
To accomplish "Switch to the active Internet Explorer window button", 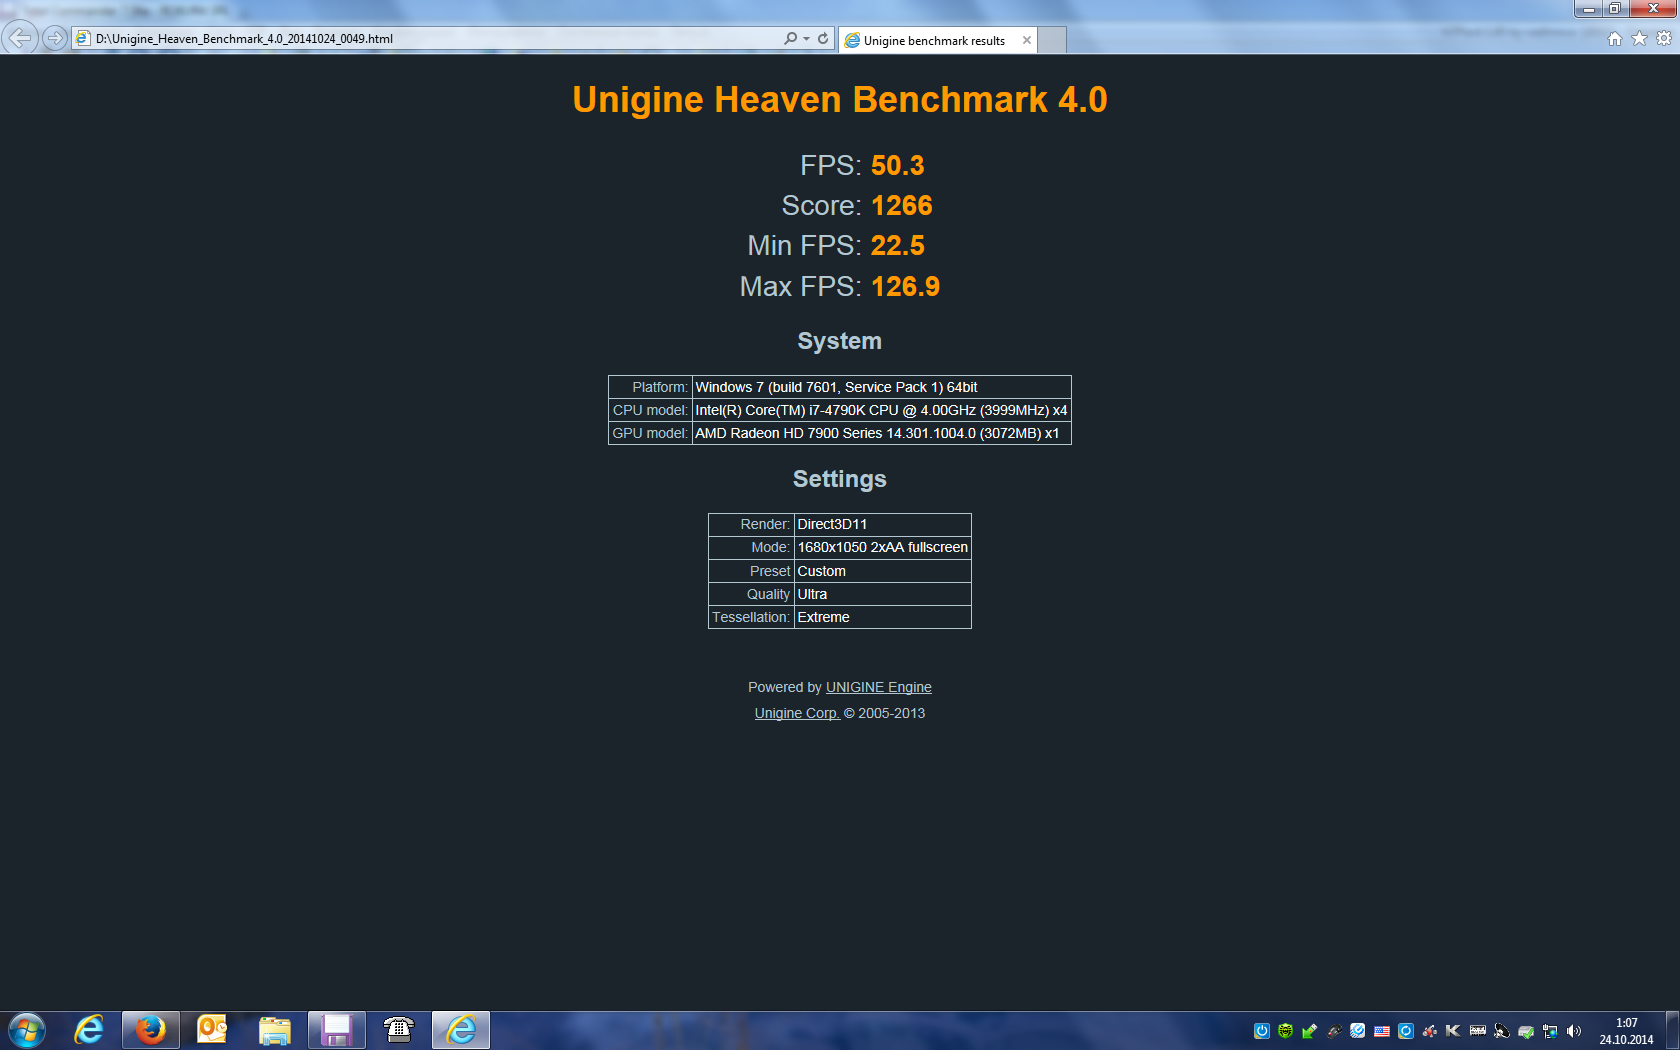I will 461,1030.
